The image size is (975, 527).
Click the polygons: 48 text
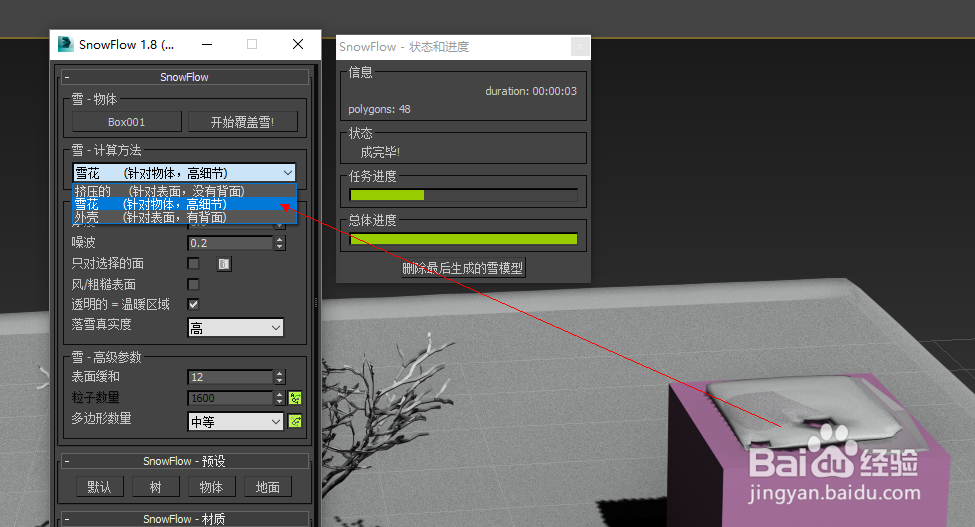379,109
